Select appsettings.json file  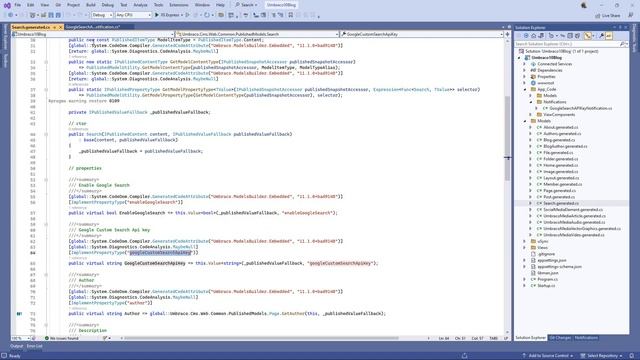pyautogui.click(x=551, y=260)
